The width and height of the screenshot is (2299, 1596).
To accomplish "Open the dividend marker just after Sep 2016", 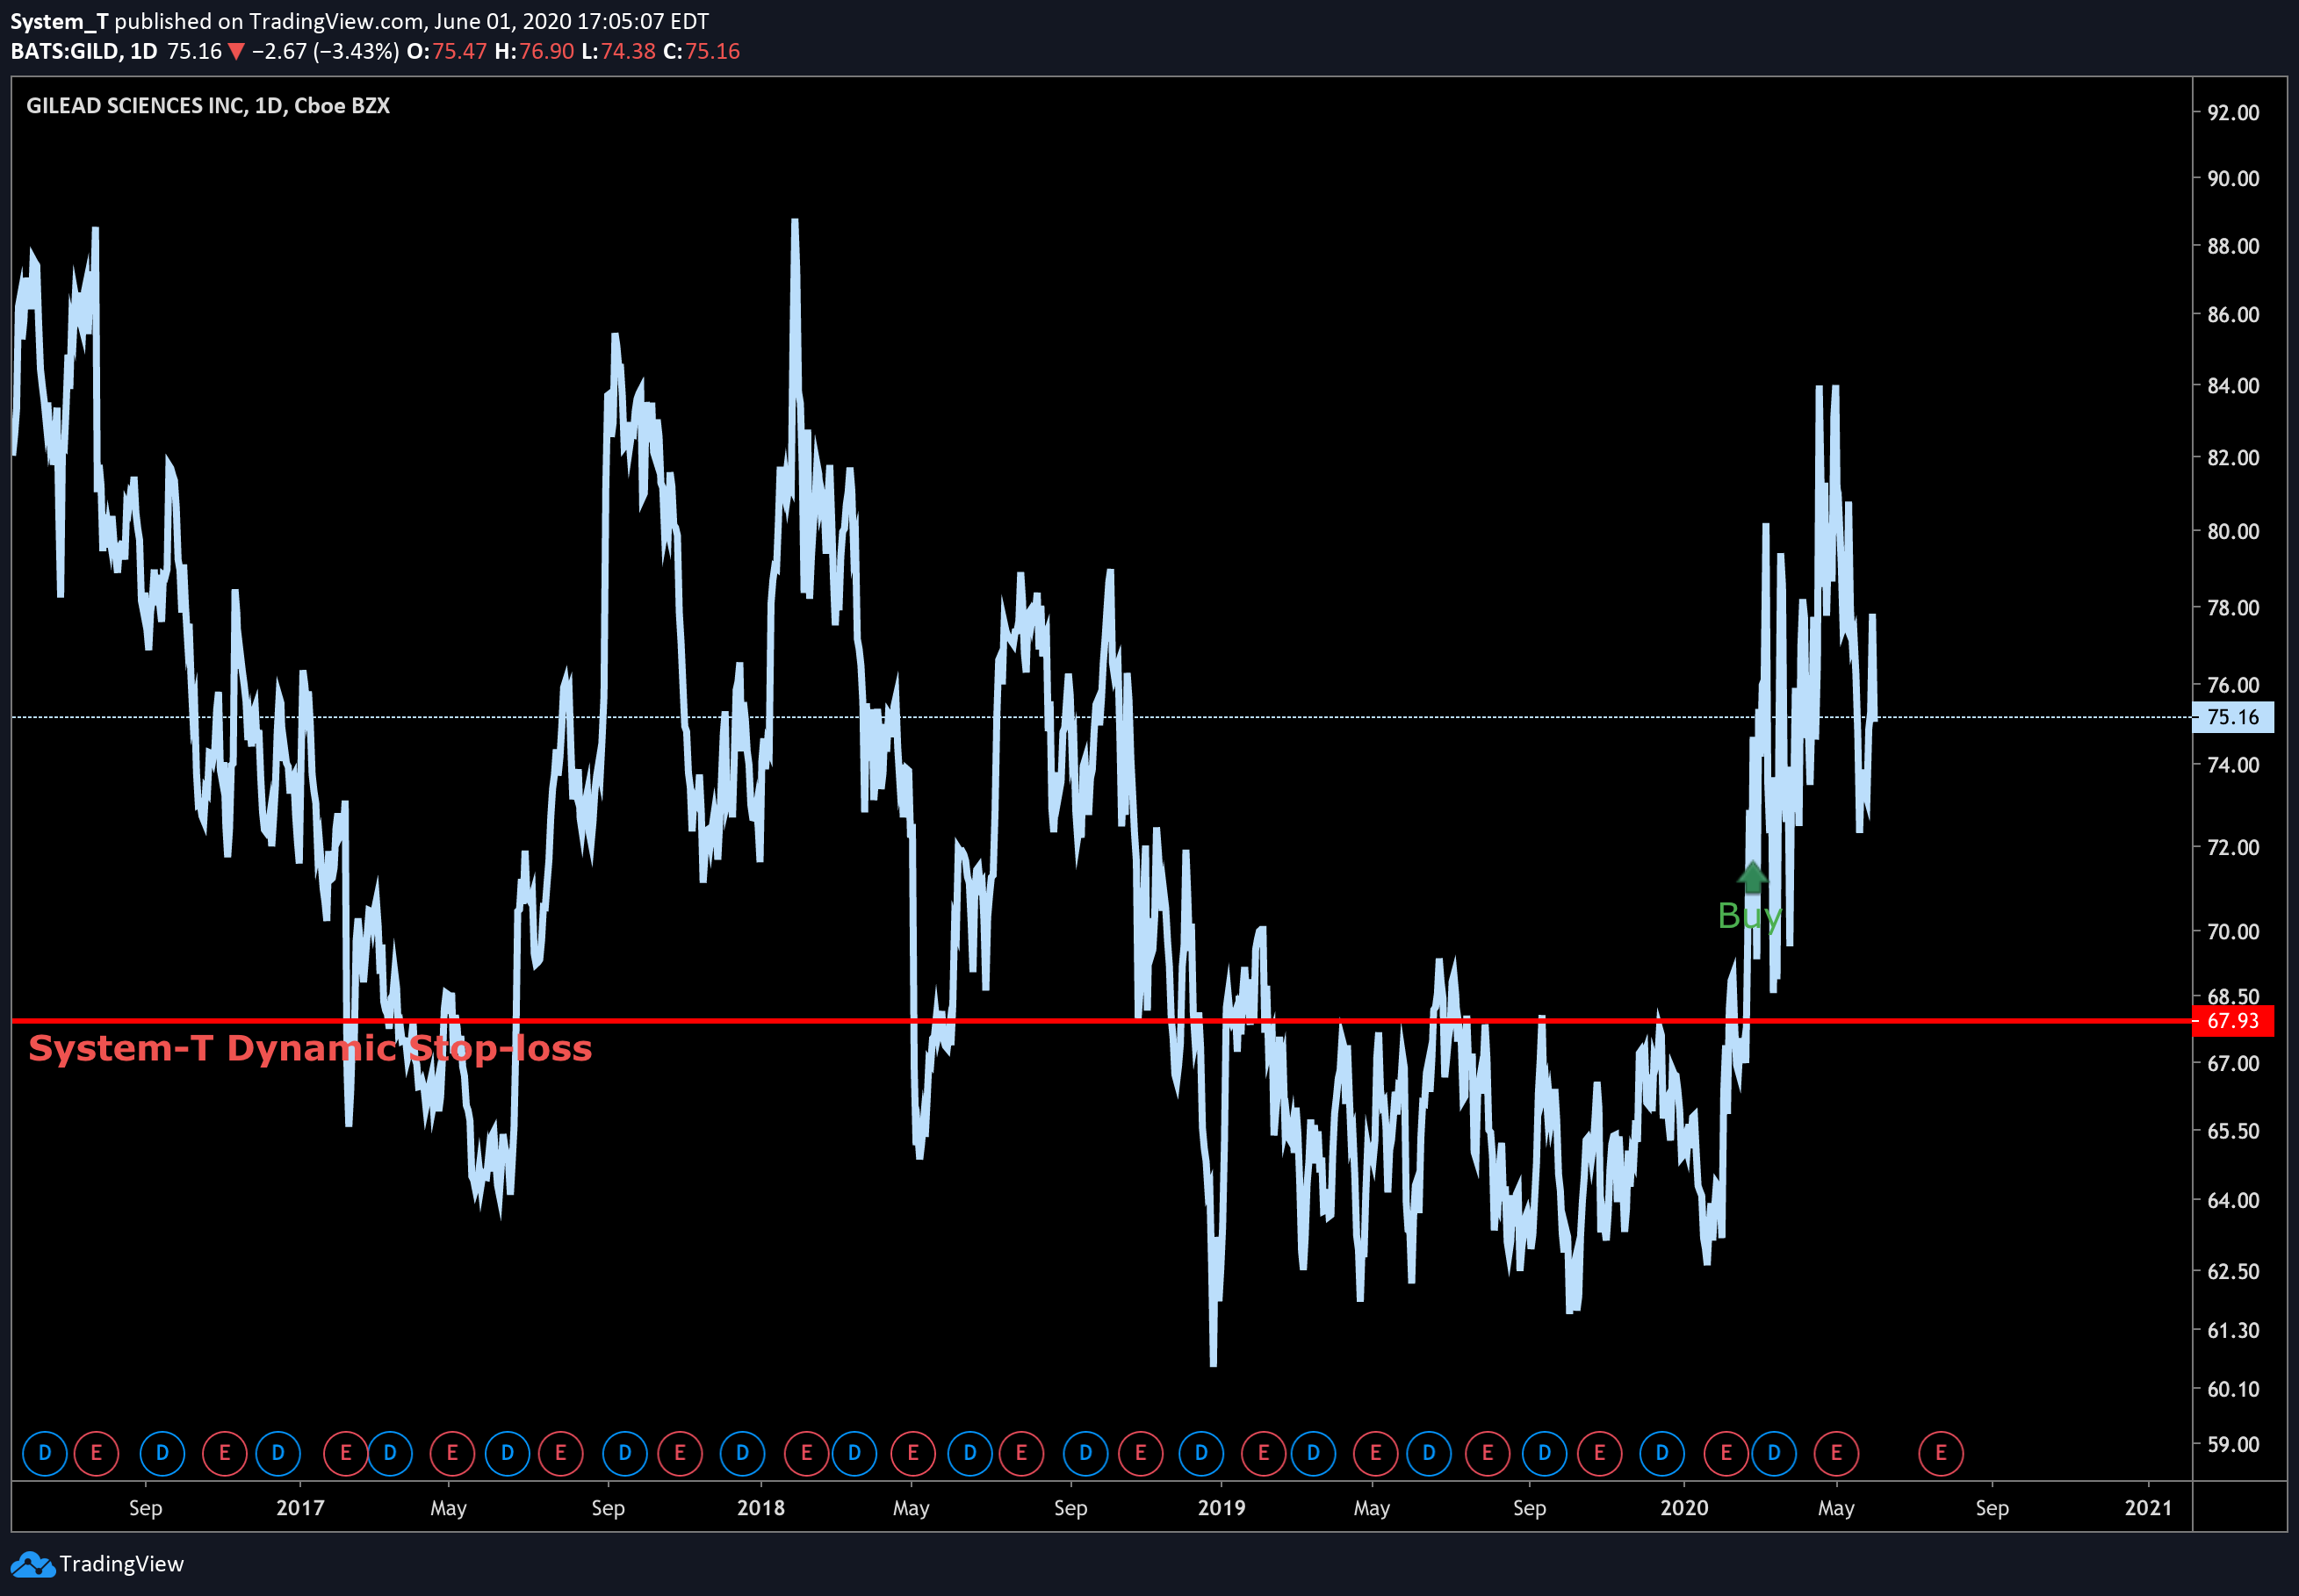I will pyautogui.click(x=162, y=1453).
